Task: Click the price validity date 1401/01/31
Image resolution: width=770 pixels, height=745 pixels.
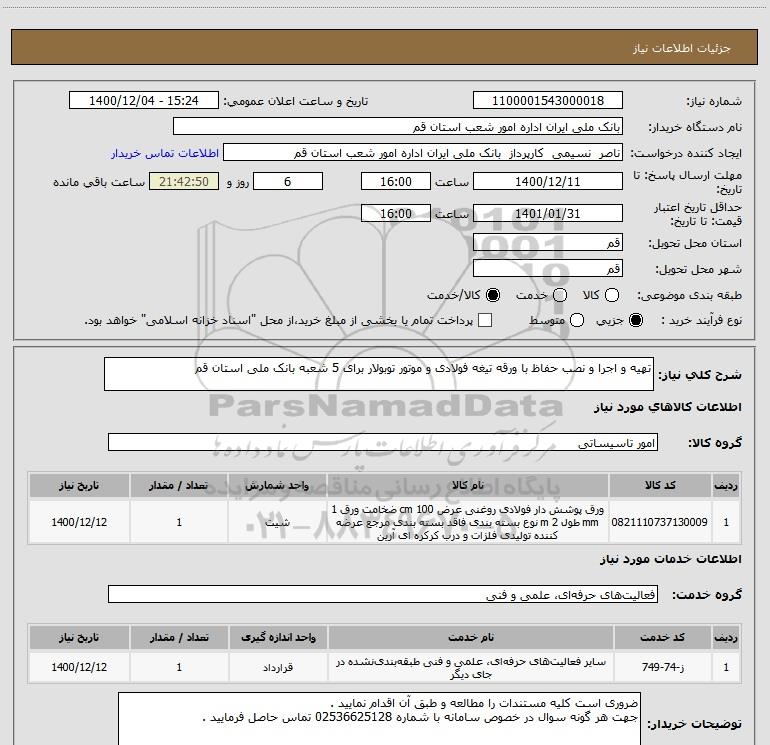Action: coord(548,214)
